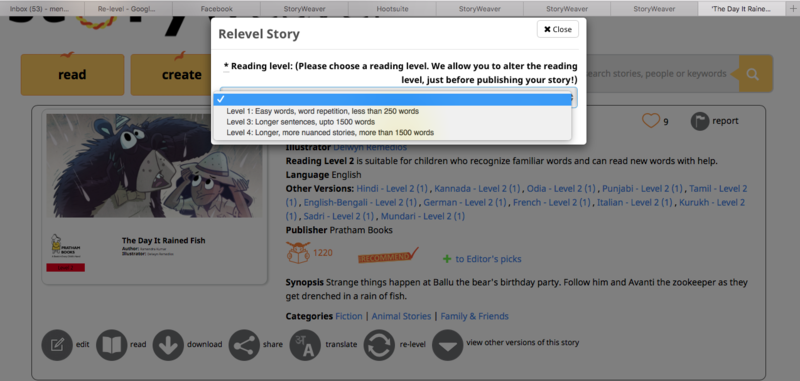The width and height of the screenshot is (800, 381).
Task: Click the story cover illustration thumbnail
Action: tap(154, 166)
